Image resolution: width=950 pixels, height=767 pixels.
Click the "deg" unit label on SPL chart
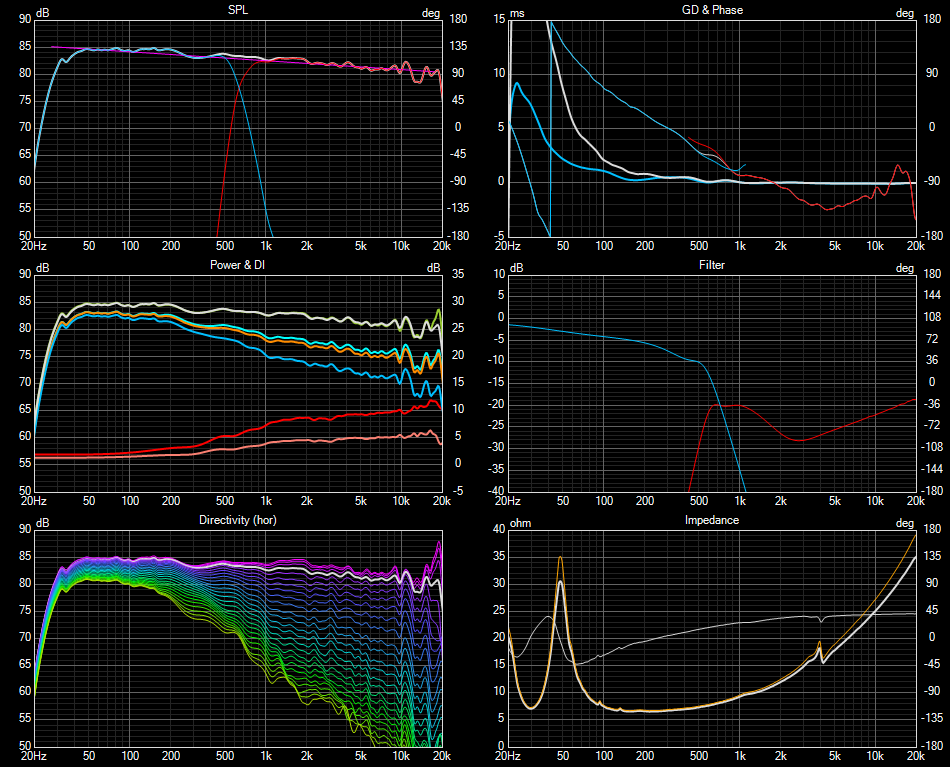(x=431, y=13)
